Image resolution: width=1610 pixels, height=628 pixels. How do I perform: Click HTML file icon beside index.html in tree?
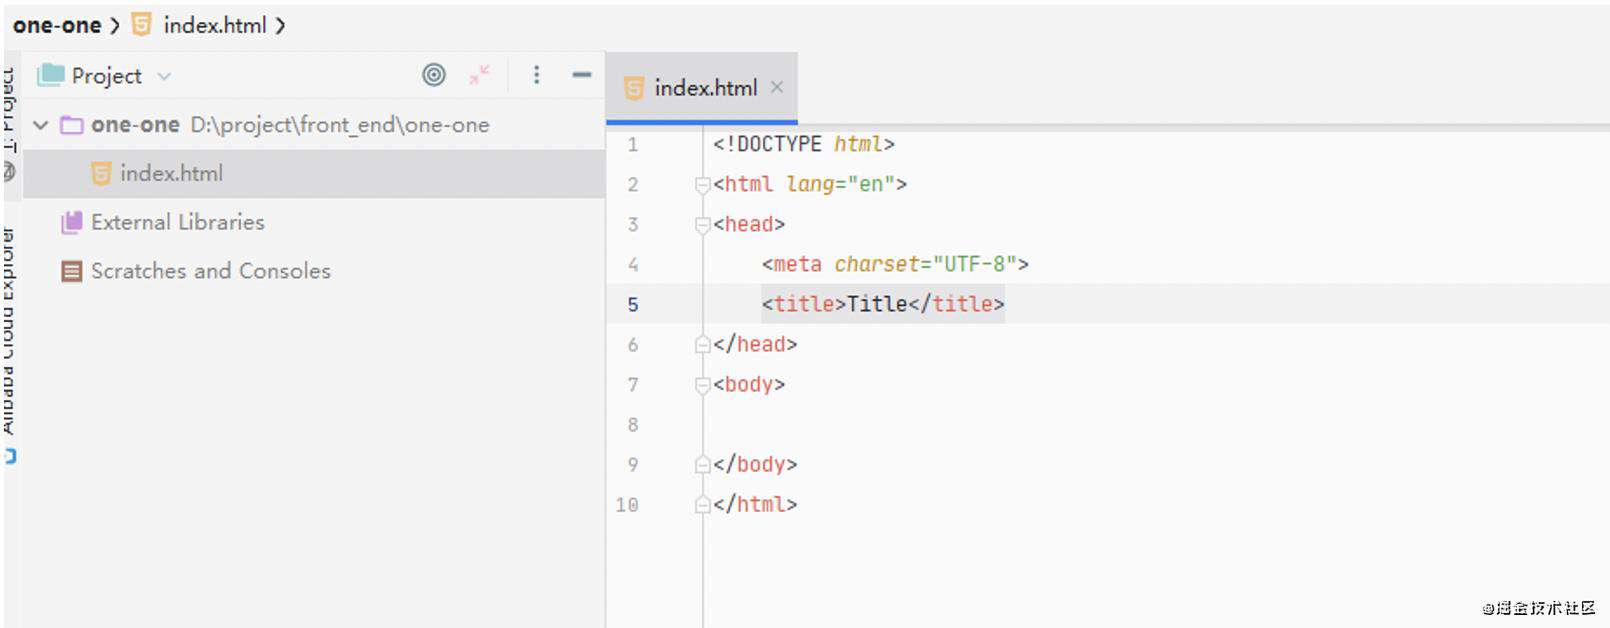coord(101,174)
